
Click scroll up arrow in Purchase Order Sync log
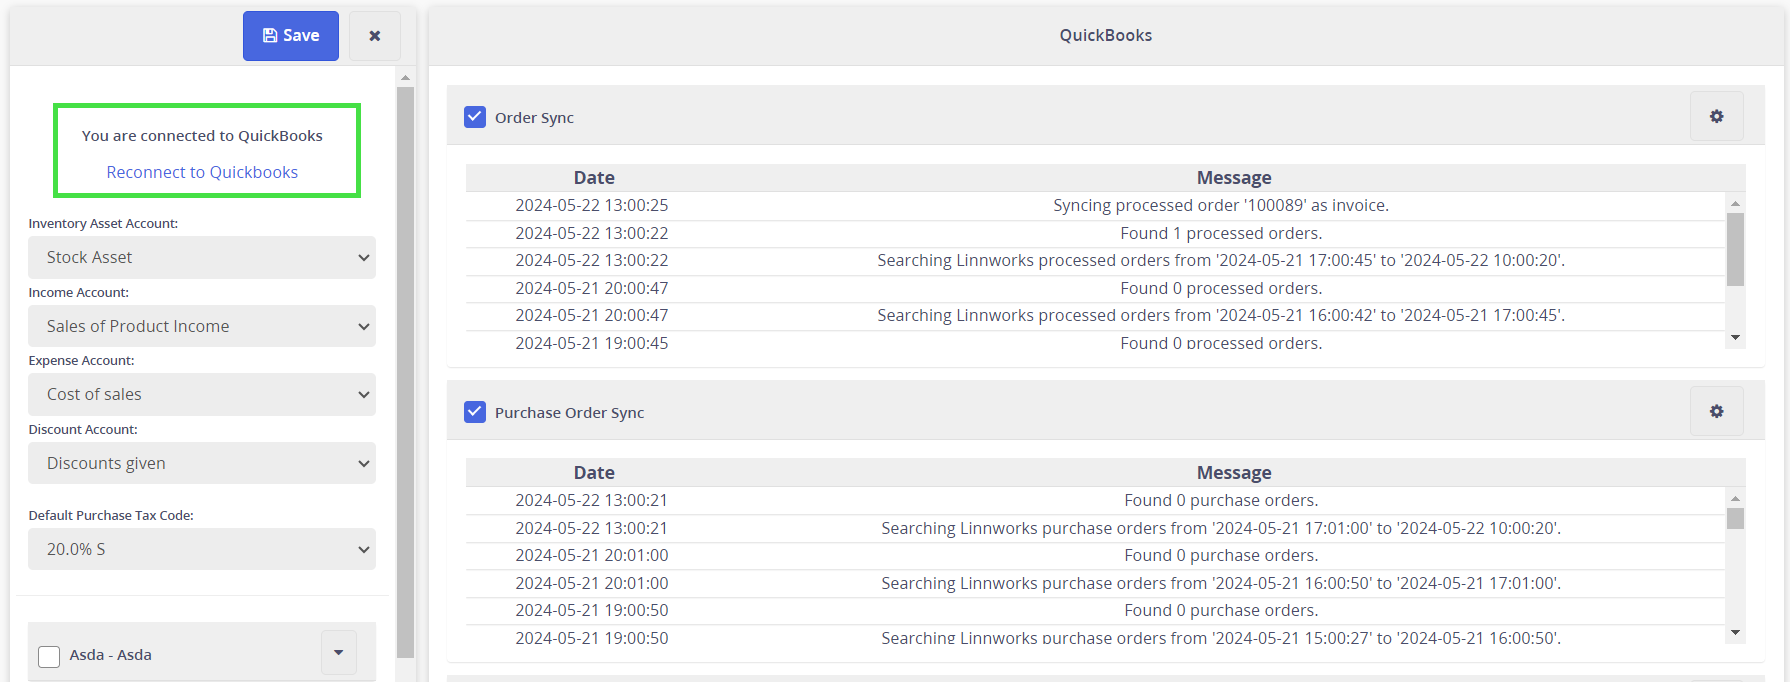coord(1736,498)
